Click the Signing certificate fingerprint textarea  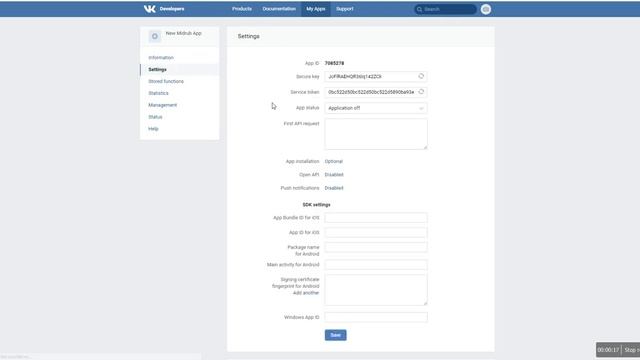point(376,290)
